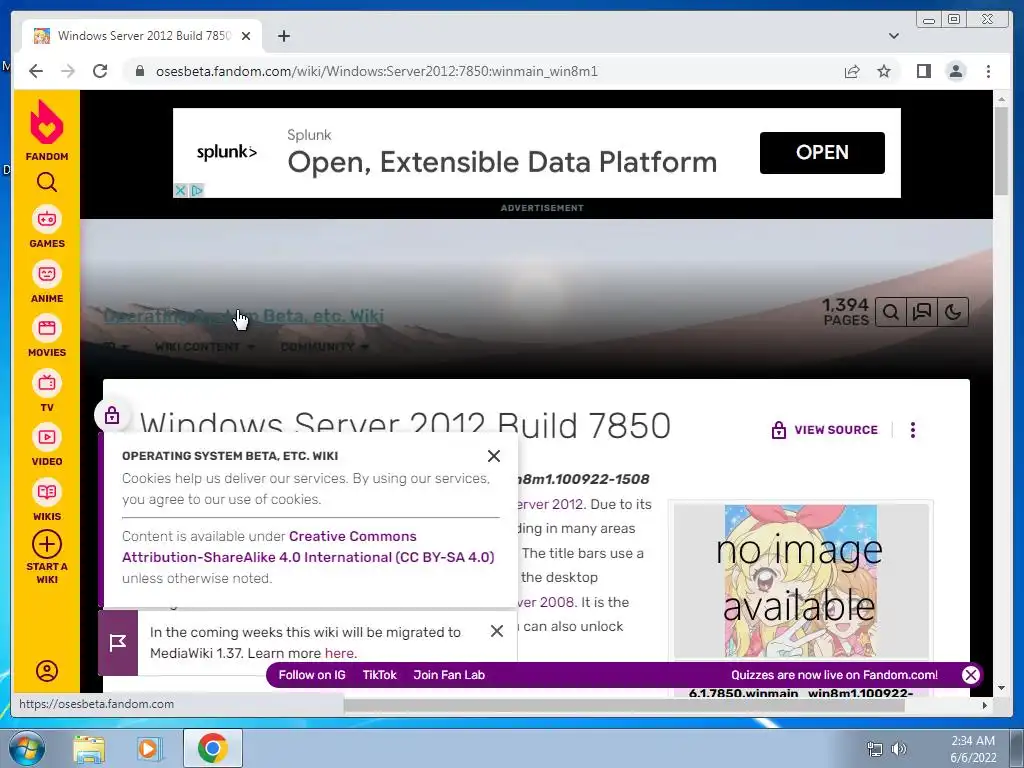Screen dimensions: 1024x768
Task: Open the sidebar search magnifier
Action: point(46,182)
